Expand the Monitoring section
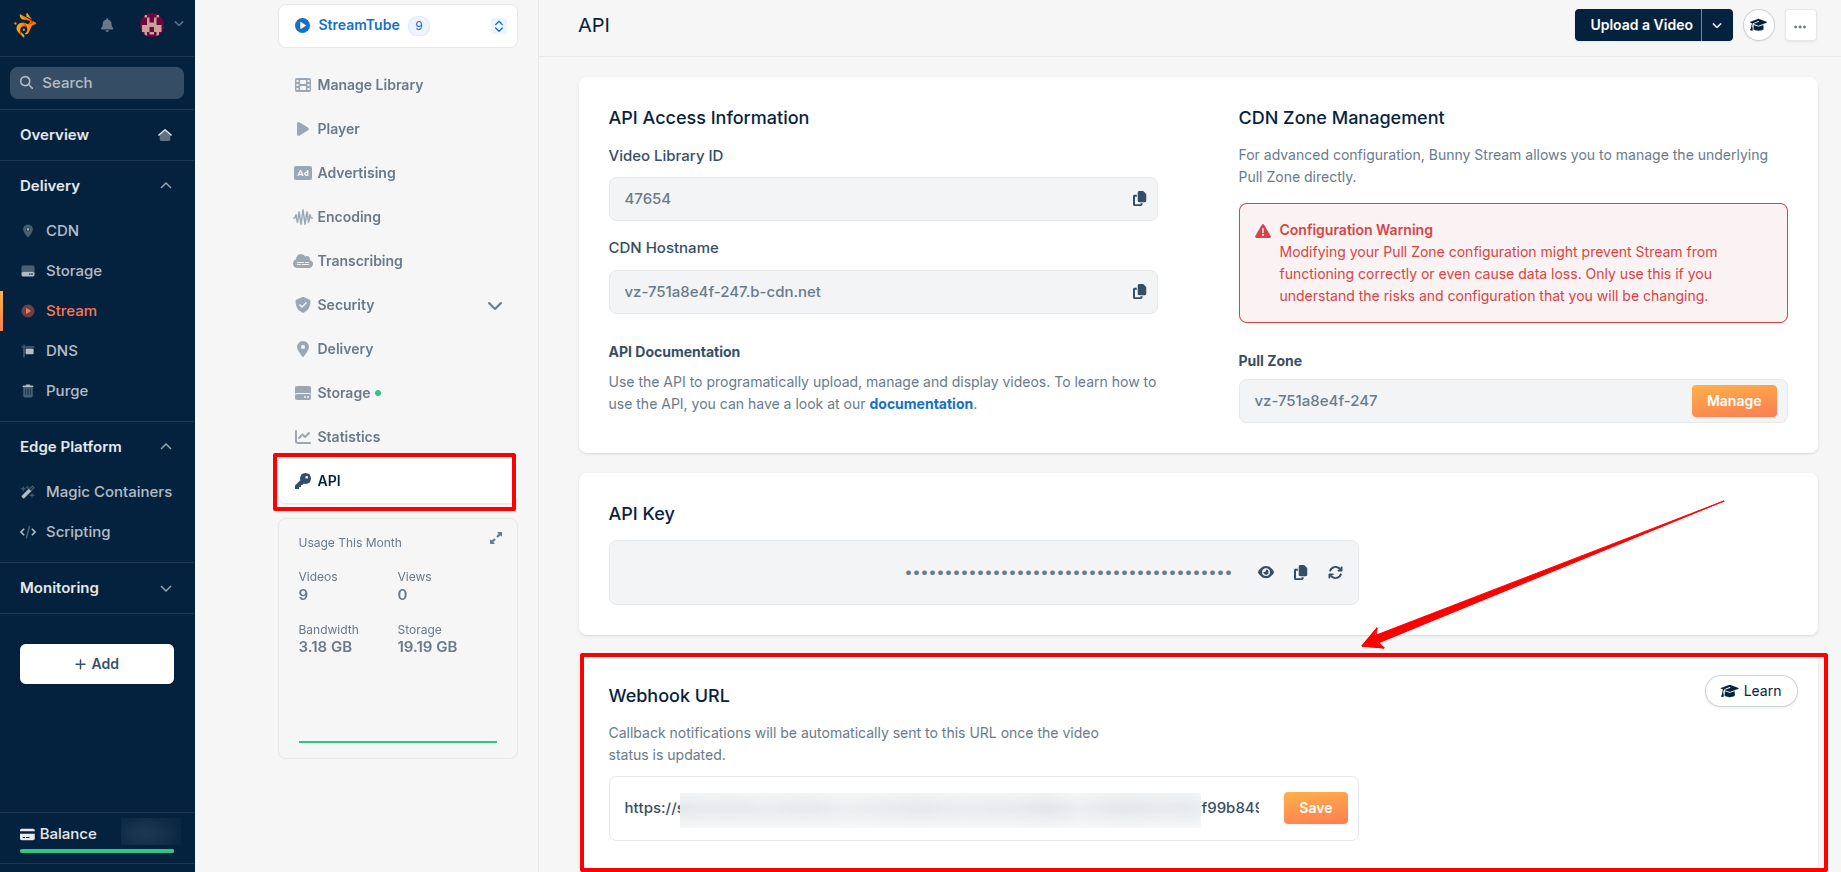The height and width of the screenshot is (872, 1841). (x=166, y=588)
